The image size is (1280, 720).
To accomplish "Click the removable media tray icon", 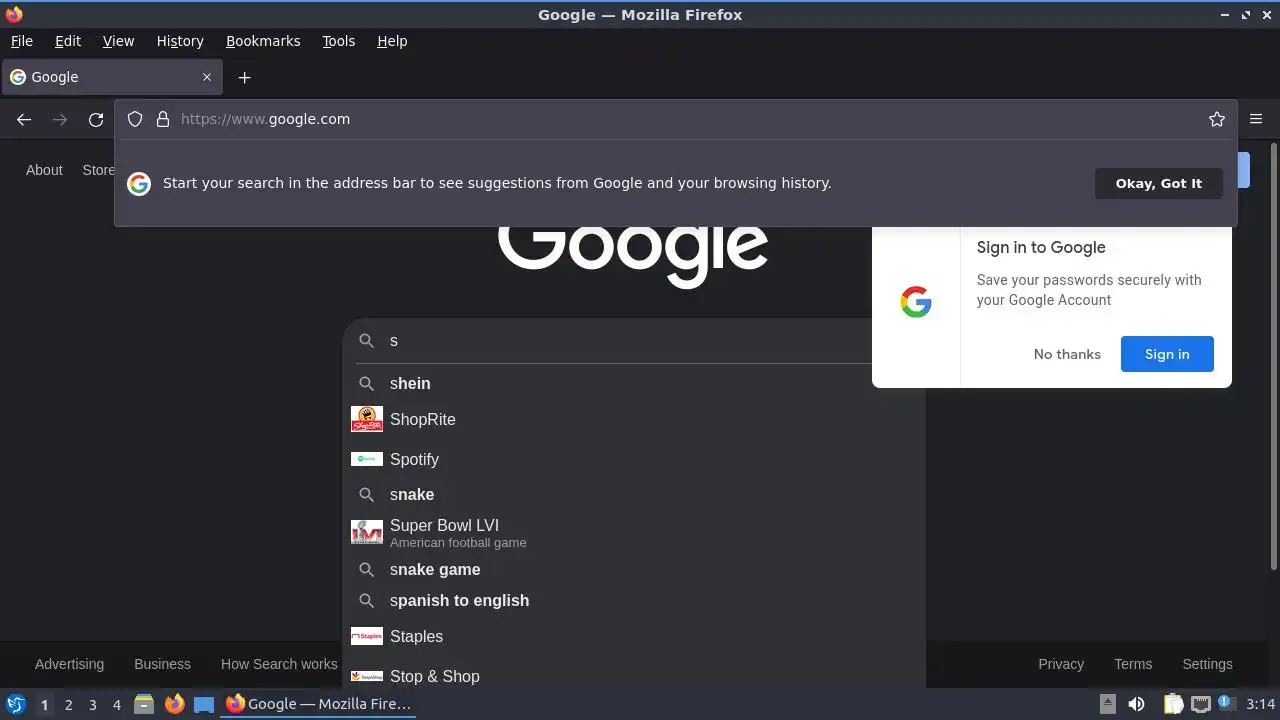I will click(1107, 704).
